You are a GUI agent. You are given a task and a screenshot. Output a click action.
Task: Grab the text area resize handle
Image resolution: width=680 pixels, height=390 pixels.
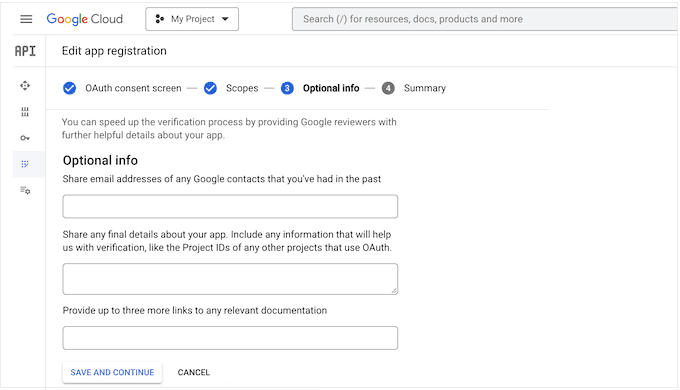coord(394,291)
